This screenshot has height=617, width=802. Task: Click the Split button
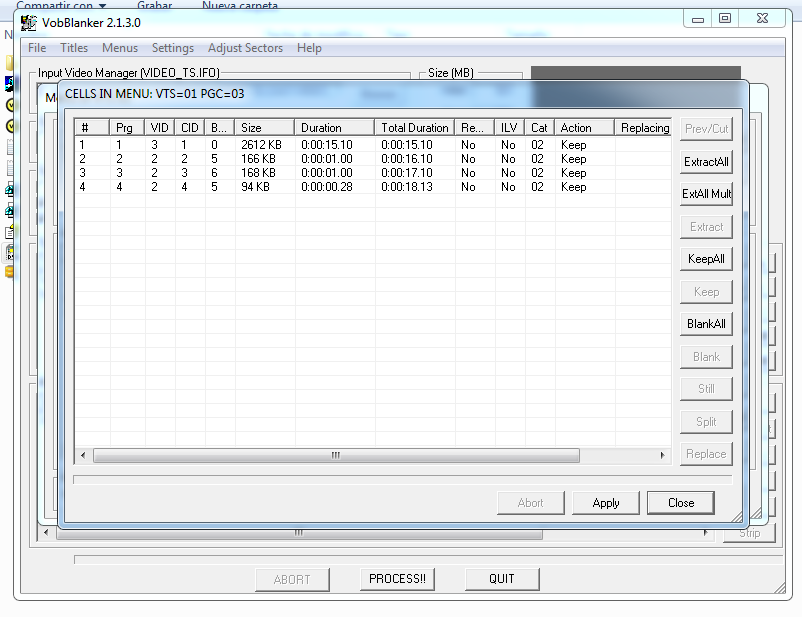(x=706, y=422)
